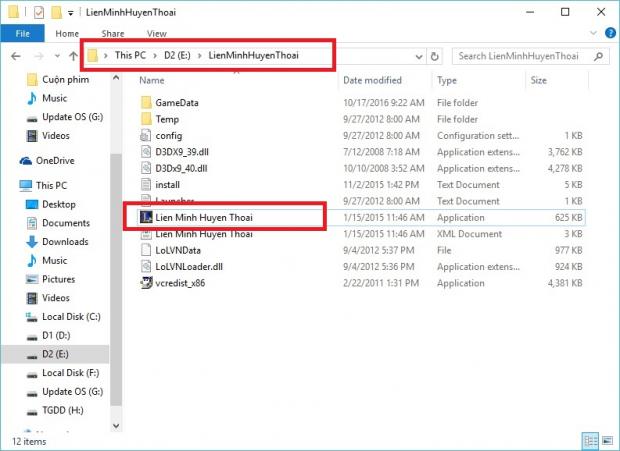The image size is (620, 451).
Task: Click This PC in the address path
Action: pos(133,55)
